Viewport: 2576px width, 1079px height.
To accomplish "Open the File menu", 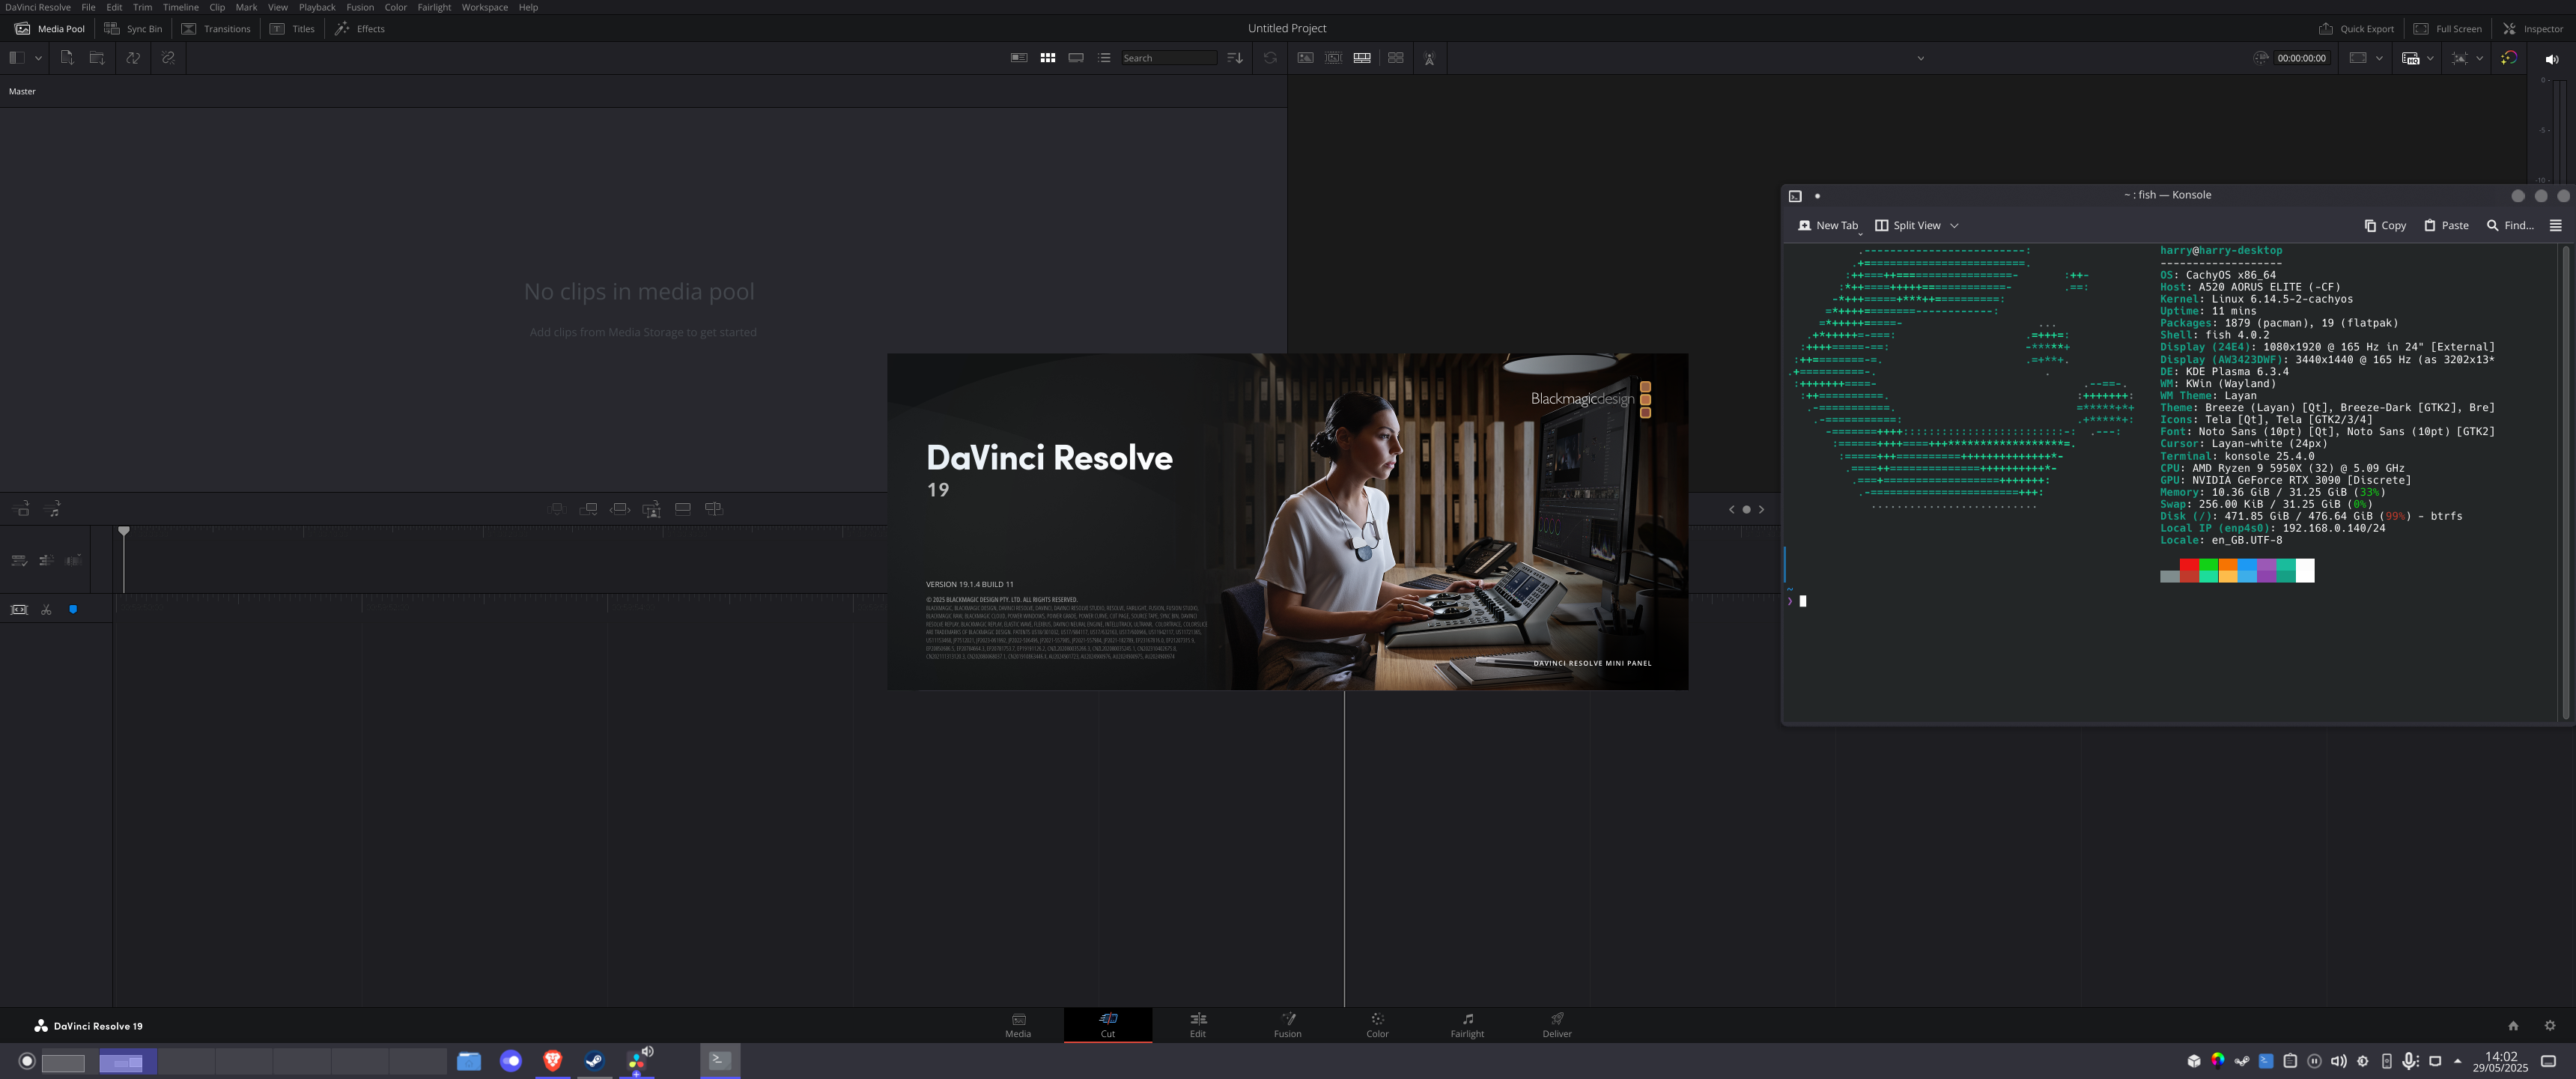I will coord(88,7).
